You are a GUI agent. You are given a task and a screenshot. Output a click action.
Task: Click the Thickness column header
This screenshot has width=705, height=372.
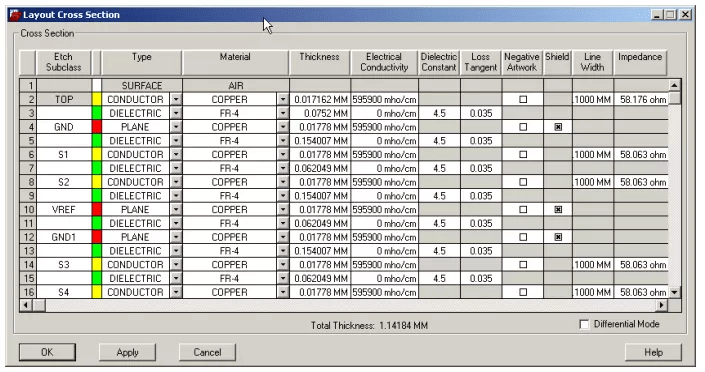(x=320, y=63)
